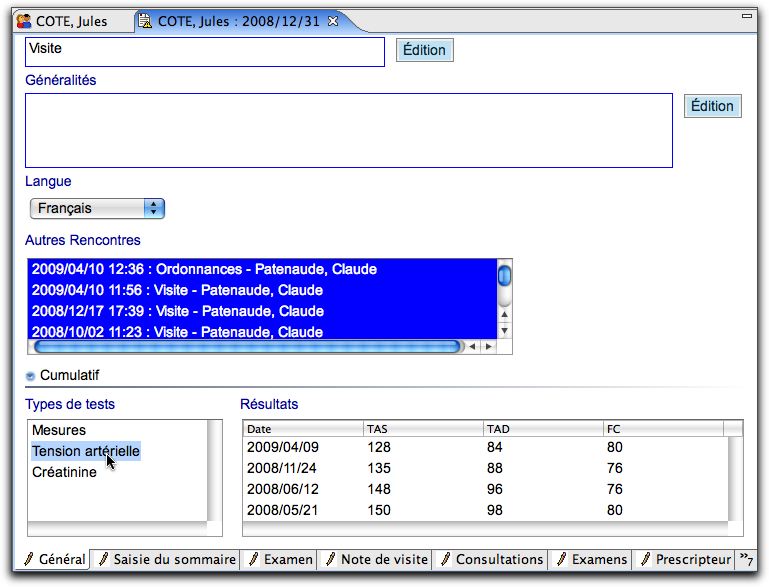Click scroll up arrow in Autres Rencontres
Image resolution: width=769 pixels, height=587 pixels.
tap(504, 314)
